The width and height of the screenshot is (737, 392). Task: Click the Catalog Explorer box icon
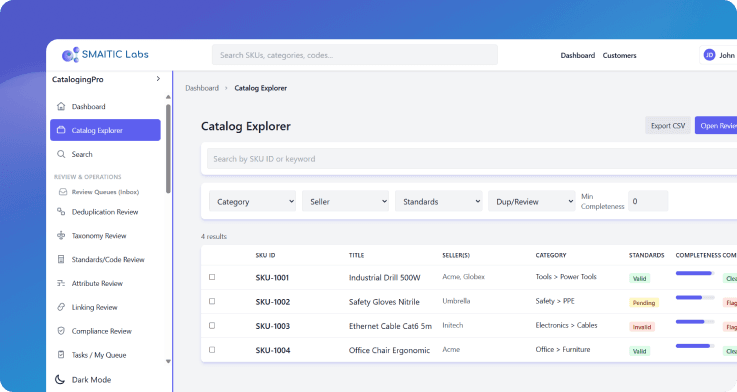[61, 130]
